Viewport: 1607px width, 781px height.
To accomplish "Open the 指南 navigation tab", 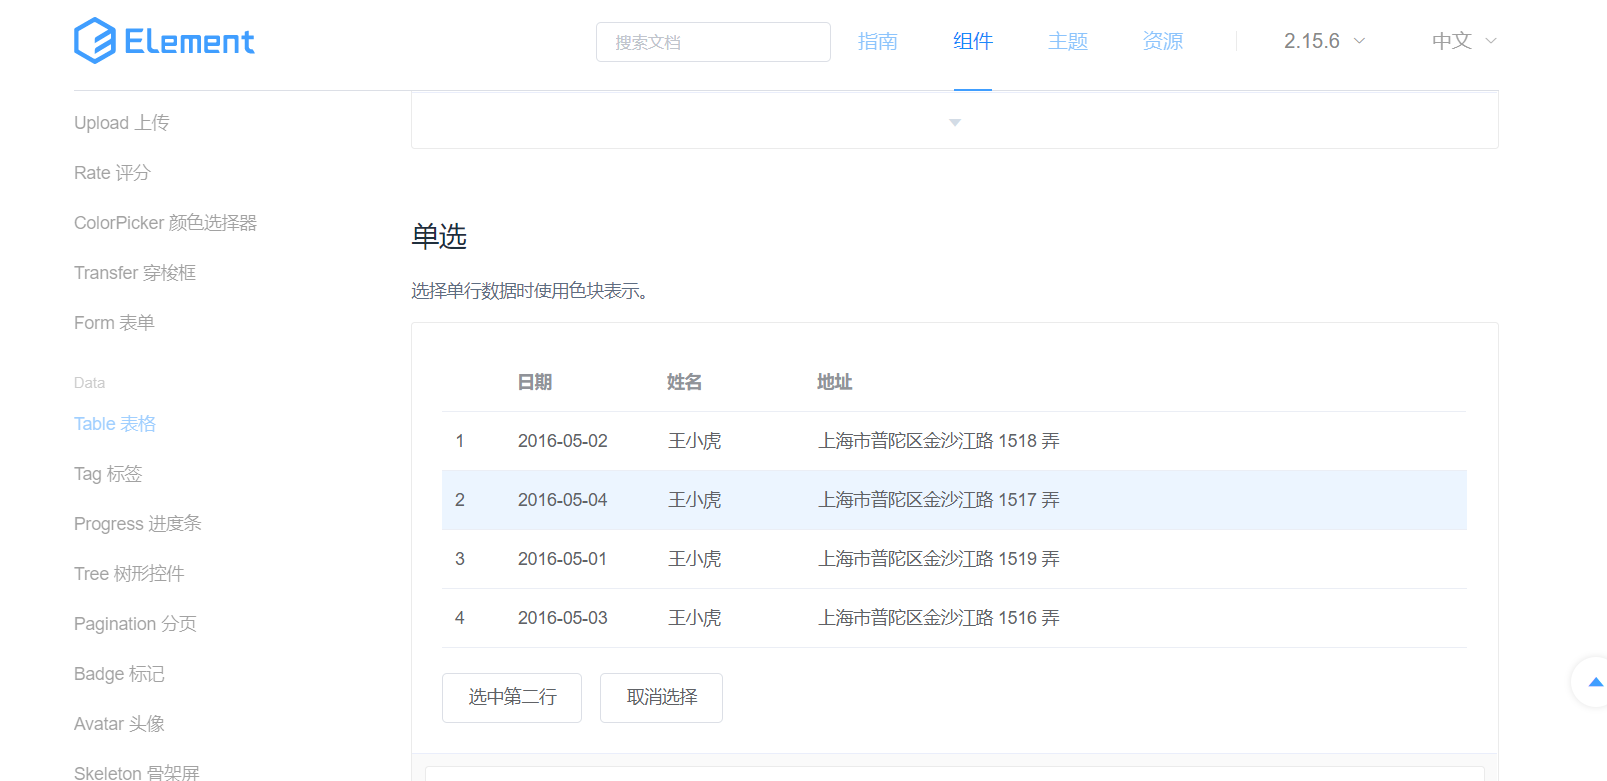I will 878,41.
